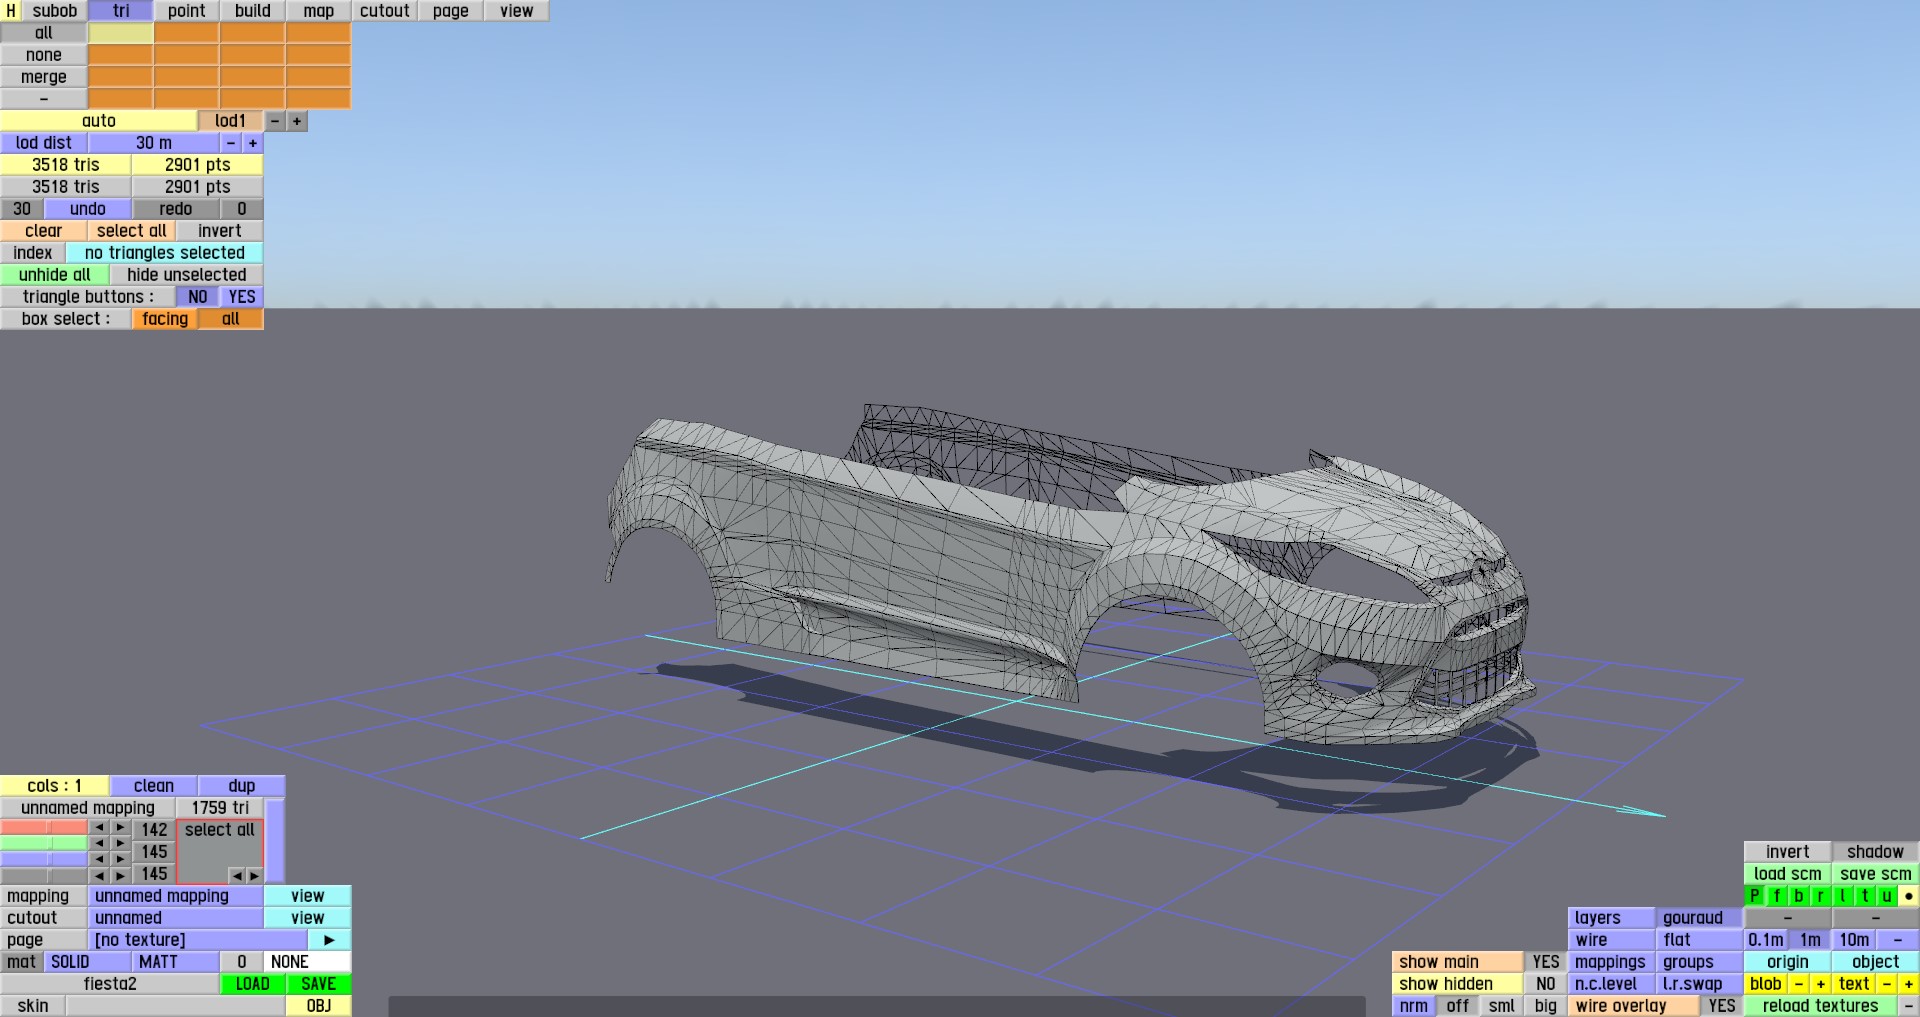Click the auto LOD button
Image resolution: width=1920 pixels, height=1017 pixels.
(x=99, y=121)
